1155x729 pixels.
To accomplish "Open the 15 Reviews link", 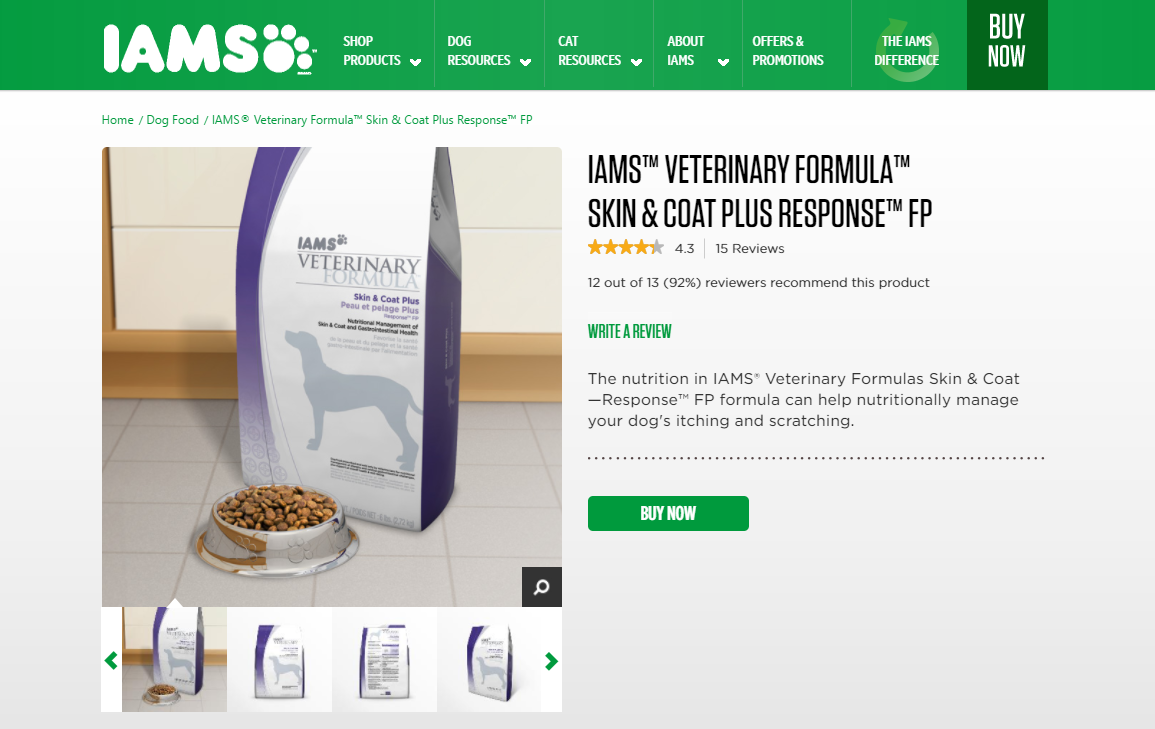I will [750, 248].
